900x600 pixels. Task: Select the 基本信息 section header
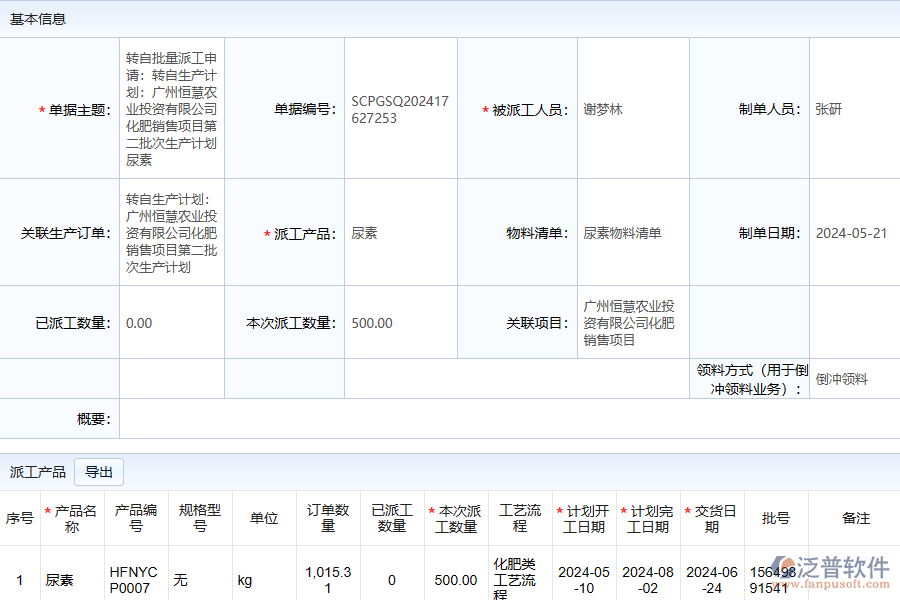coord(38,19)
